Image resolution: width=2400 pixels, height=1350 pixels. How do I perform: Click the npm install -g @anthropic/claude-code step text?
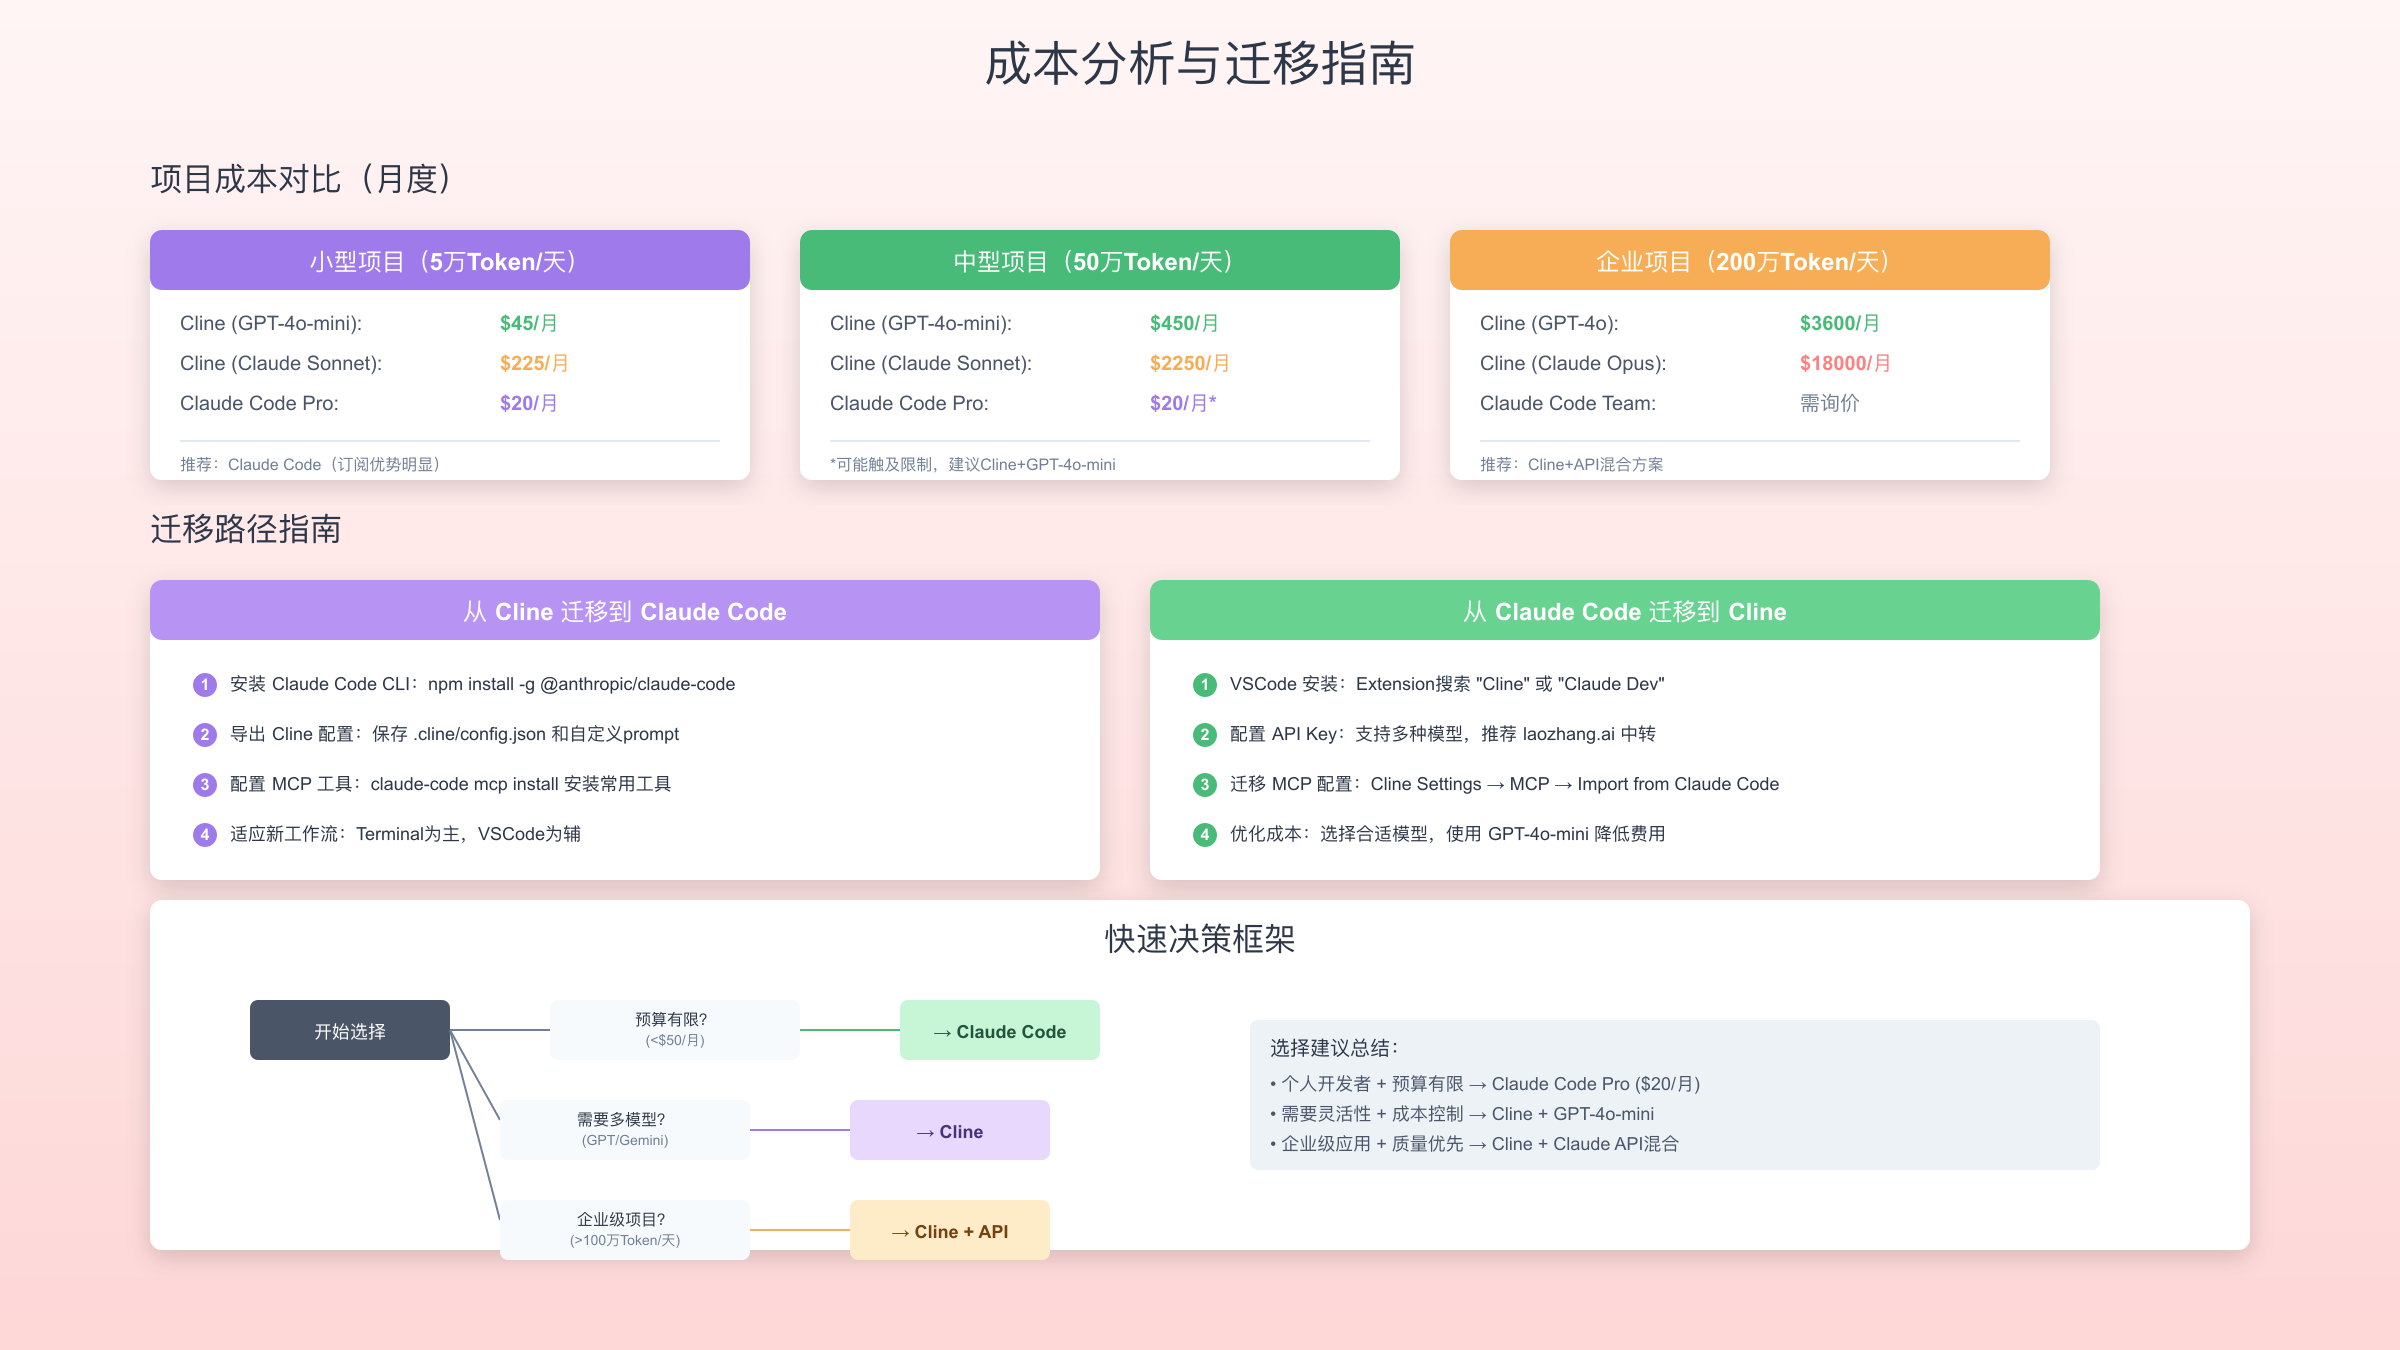(483, 684)
